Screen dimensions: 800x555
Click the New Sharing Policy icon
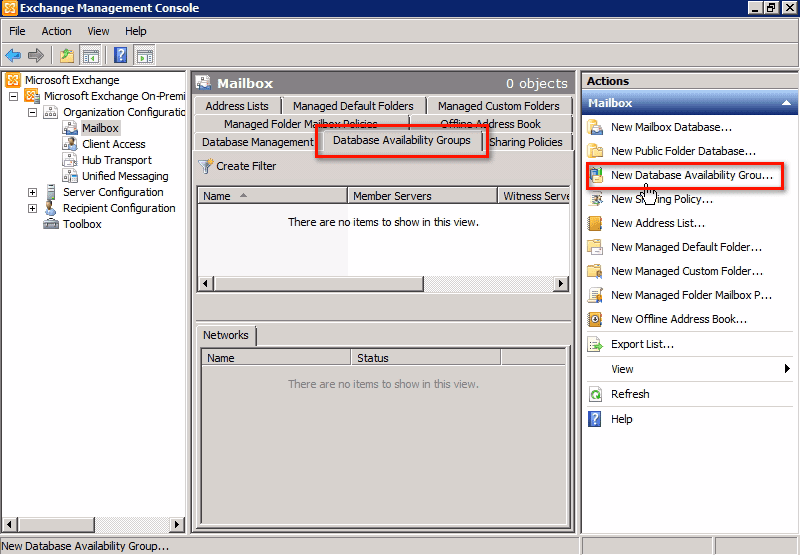click(x=595, y=199)
